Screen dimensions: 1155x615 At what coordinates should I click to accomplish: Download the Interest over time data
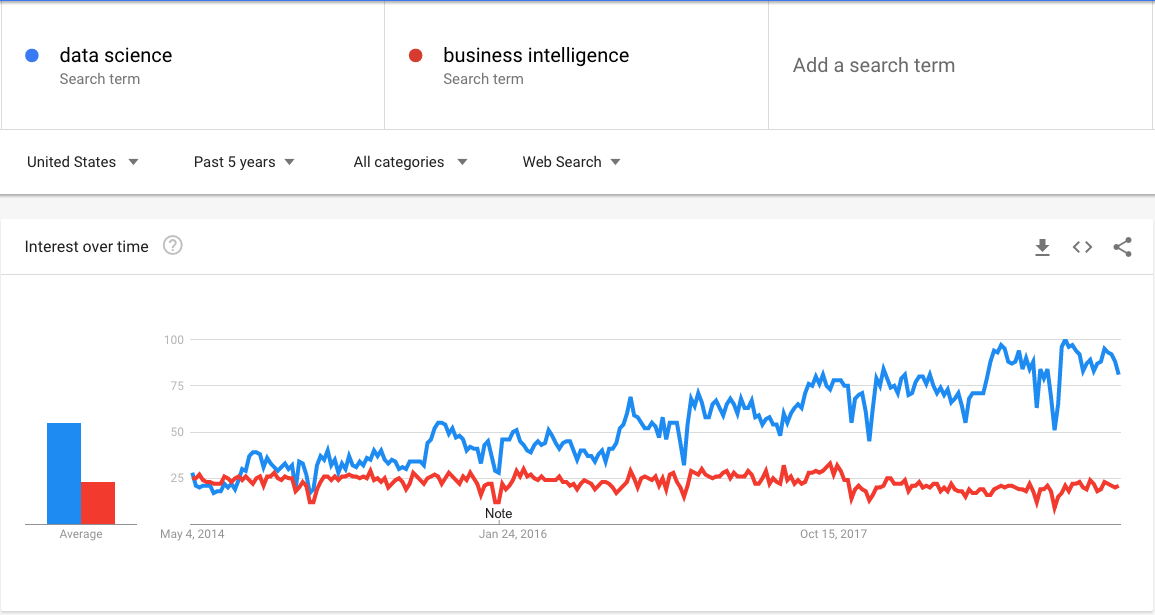tap(1042, 247)
